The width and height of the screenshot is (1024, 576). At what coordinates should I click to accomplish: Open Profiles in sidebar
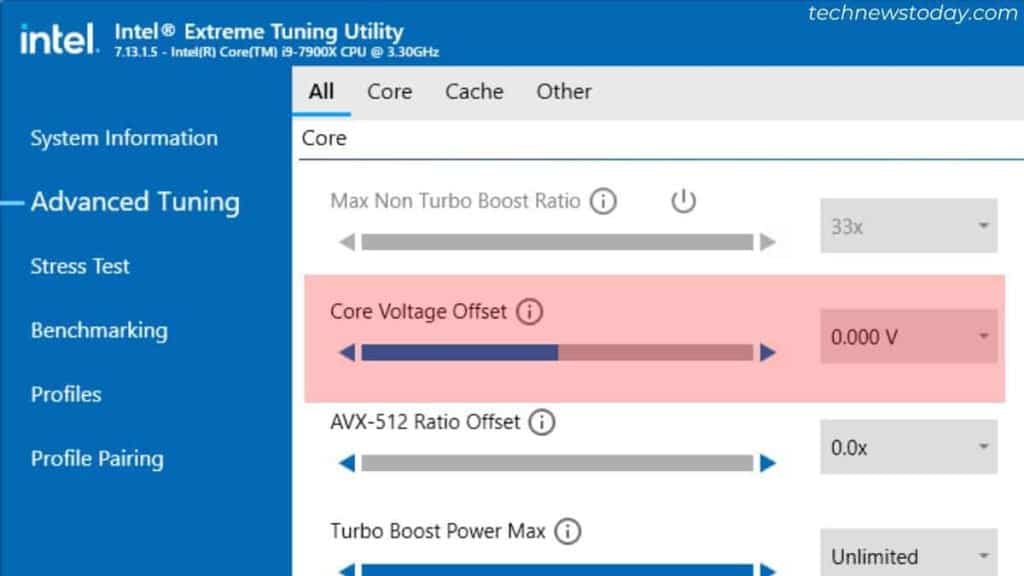pyautogui.click(x=66, y=394)
